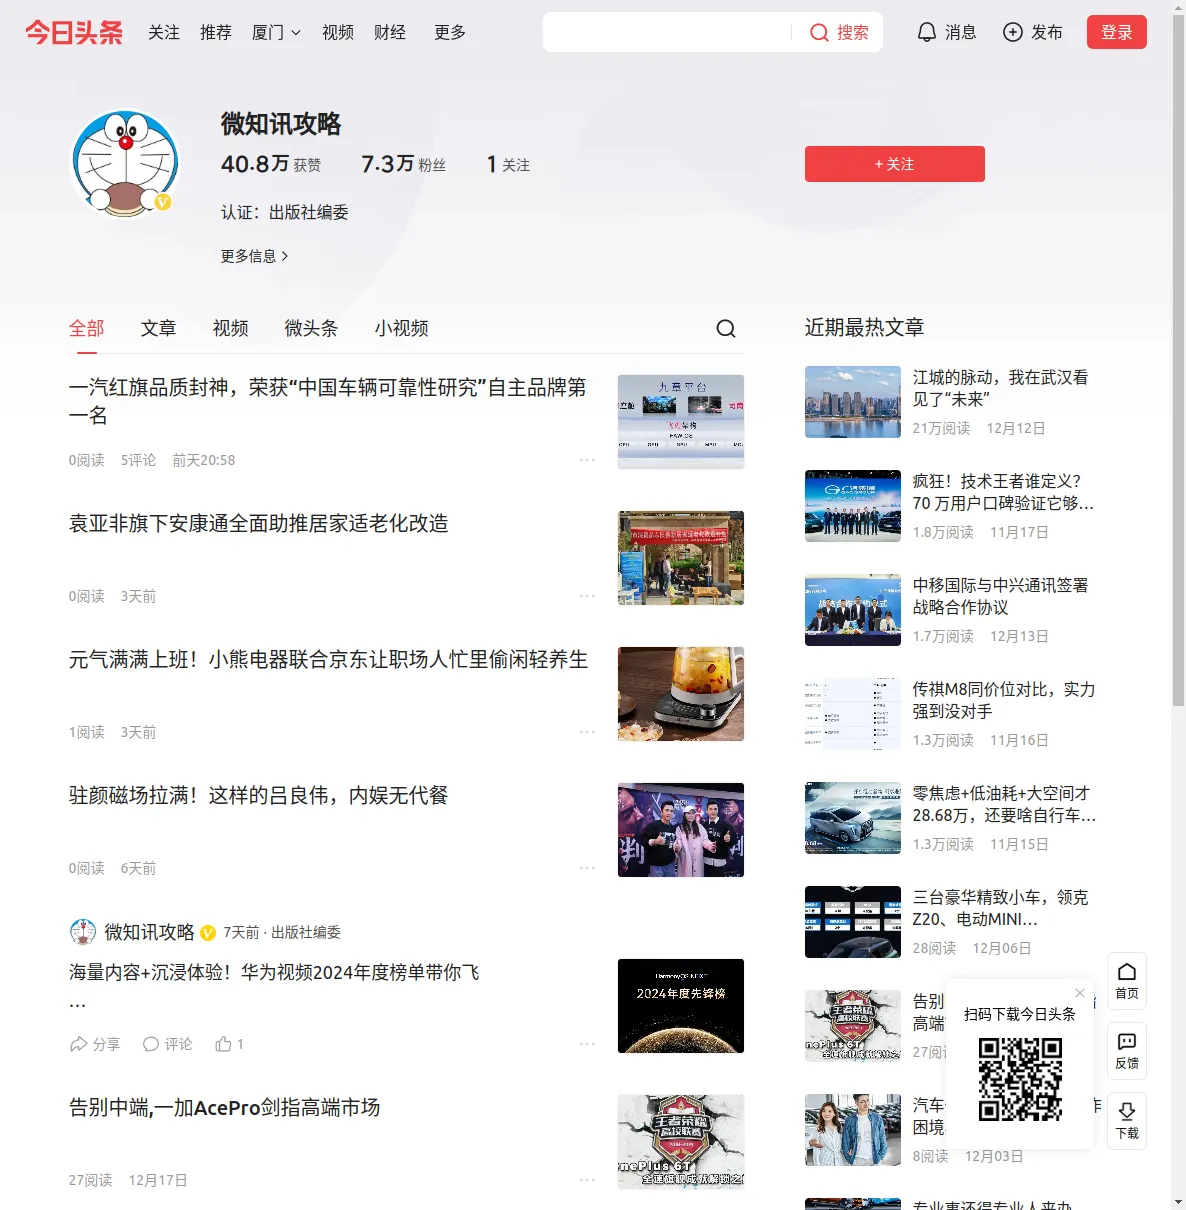Click thumbnail of 袁亚非旗下安康通 article

(681, 558)
